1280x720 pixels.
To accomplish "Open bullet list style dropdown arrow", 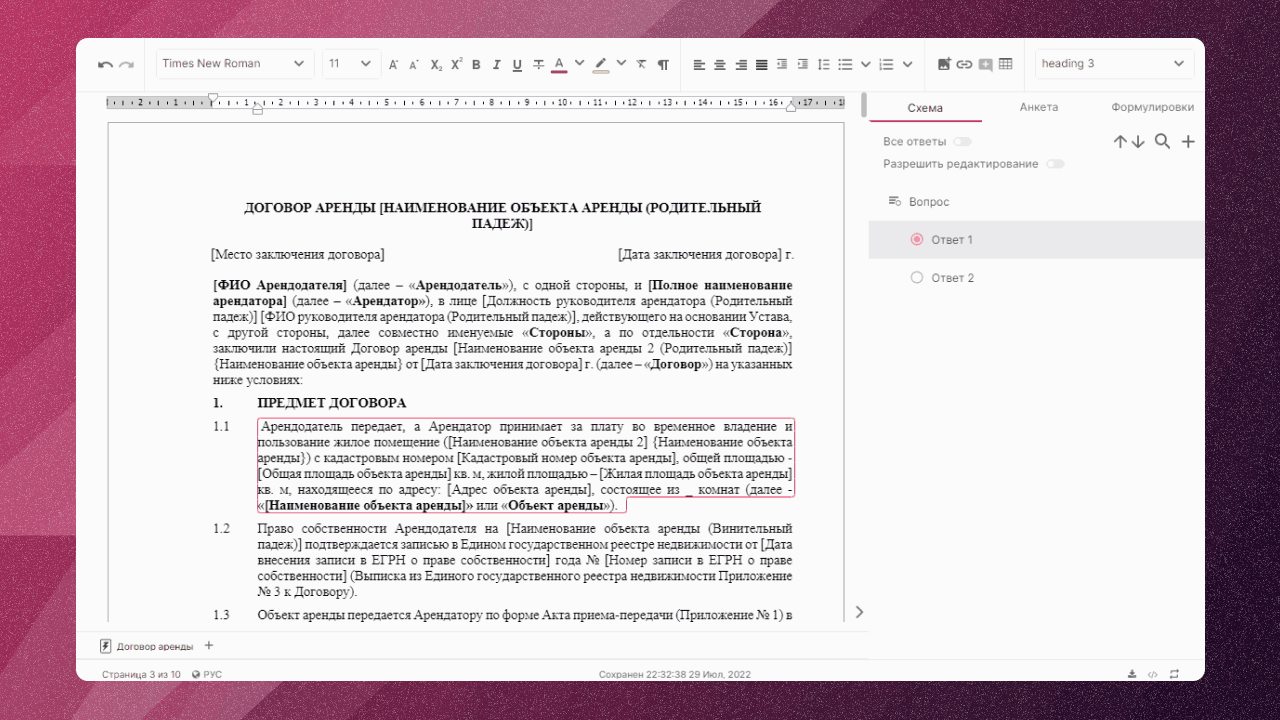I will pos(866,64).
